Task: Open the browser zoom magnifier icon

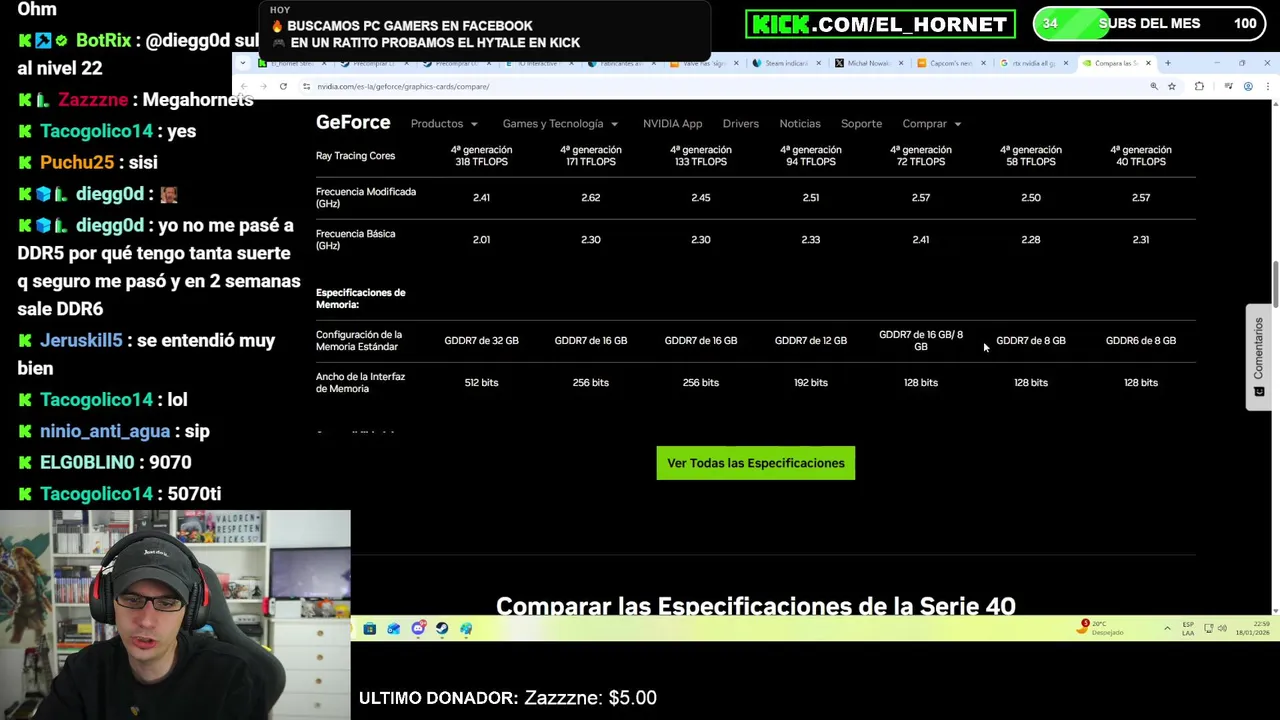Action: pyautogui.click(x=1154, y=86)
